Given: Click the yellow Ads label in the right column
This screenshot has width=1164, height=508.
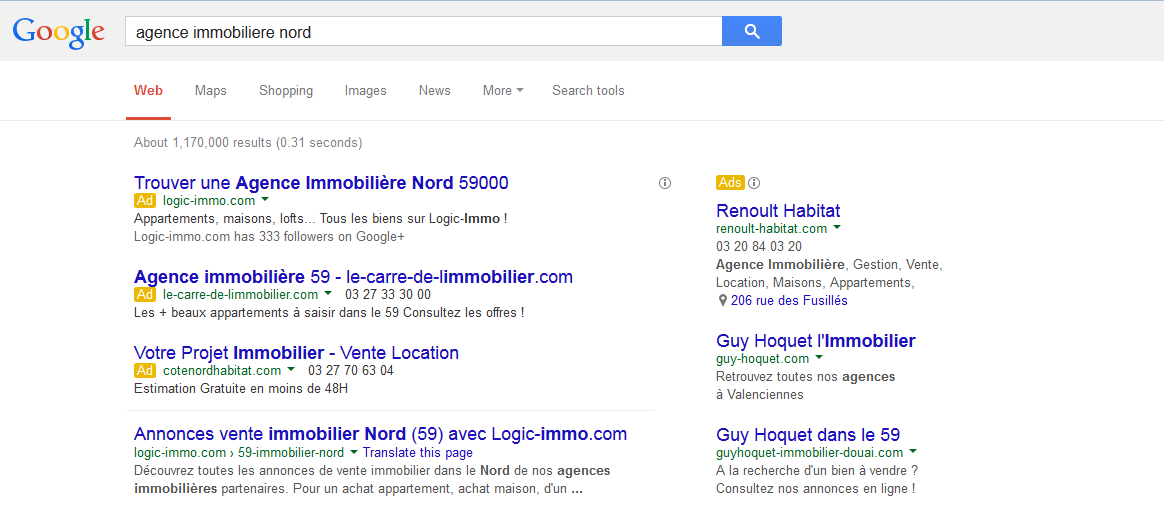Looking at the screenshot, I should [x=730, y=183].
